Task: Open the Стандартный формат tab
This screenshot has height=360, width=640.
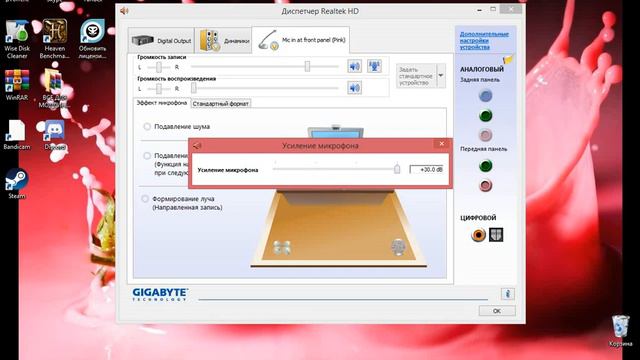Action: tap(220, 104)
